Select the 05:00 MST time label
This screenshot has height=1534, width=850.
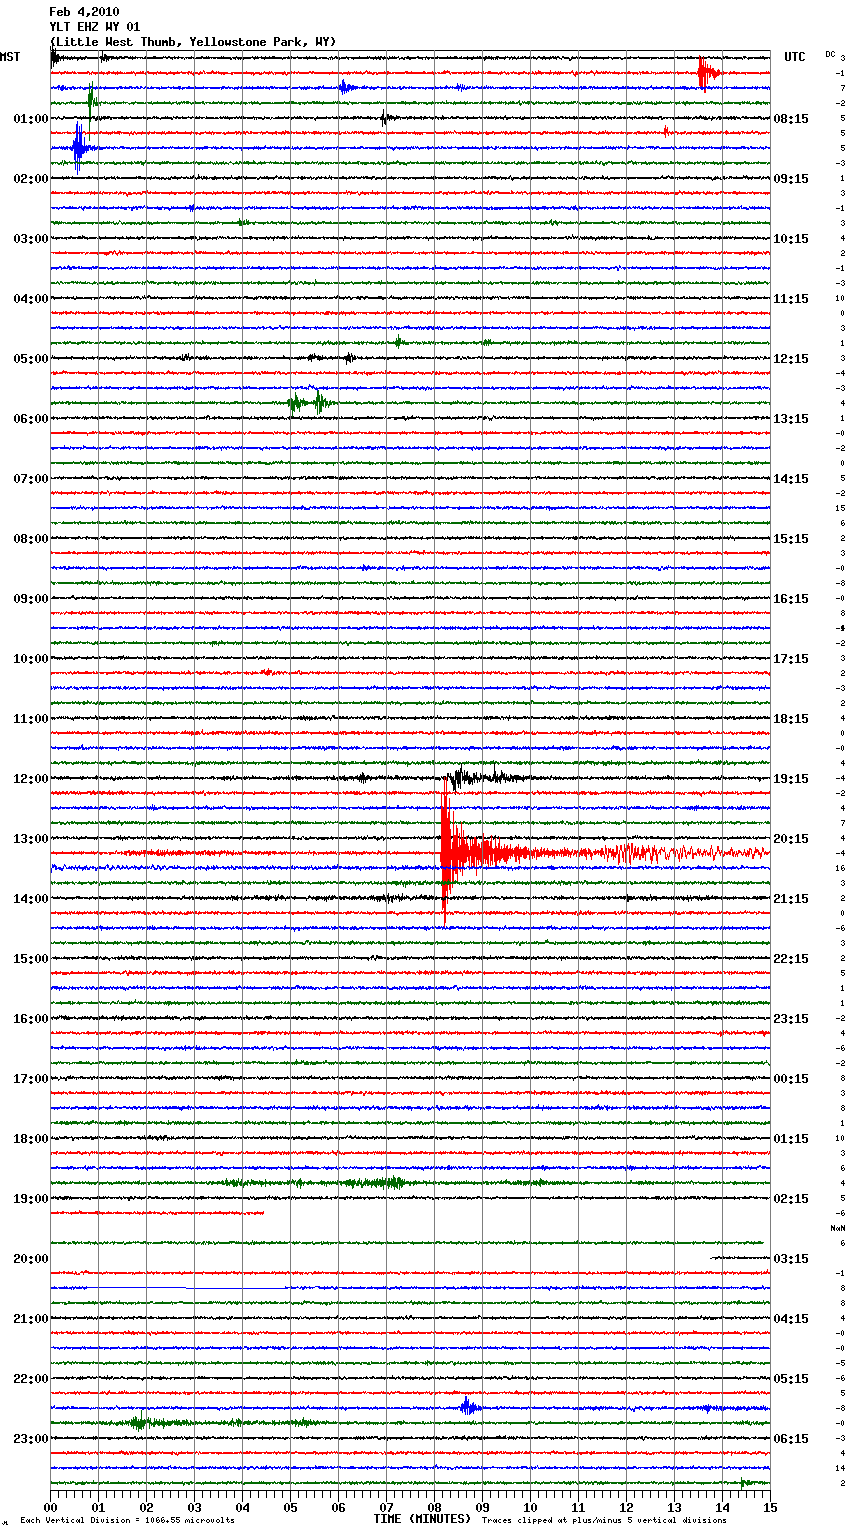tap(31, 359)
